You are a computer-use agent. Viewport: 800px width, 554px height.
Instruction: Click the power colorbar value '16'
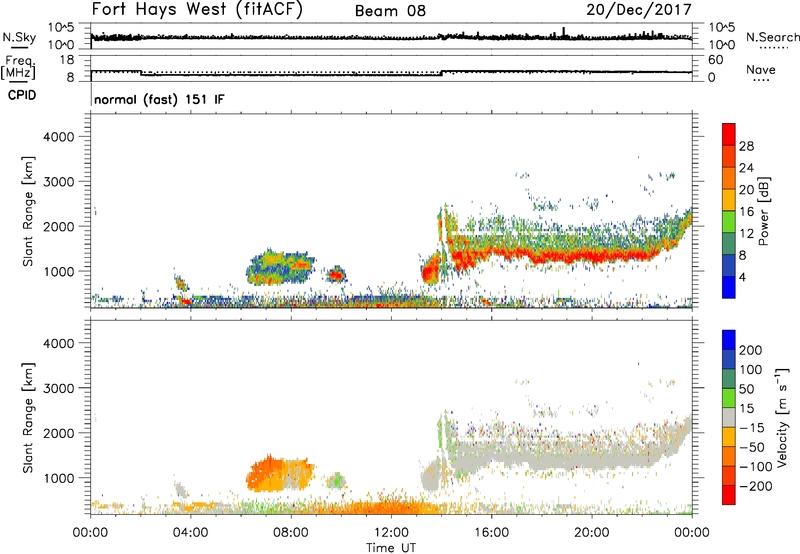(746, 212)
